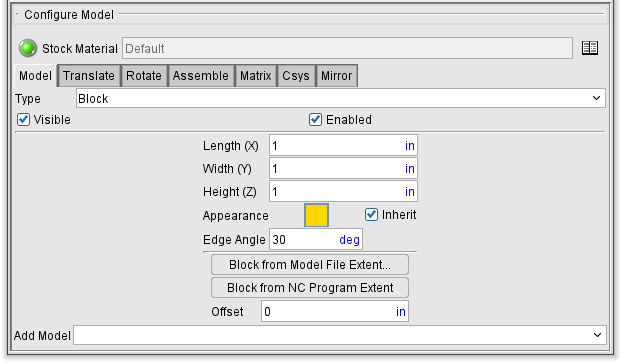This screenshot has width=621, height=362.
Task: Open the stock material library book icon
Action: click(x=590, y=48)
